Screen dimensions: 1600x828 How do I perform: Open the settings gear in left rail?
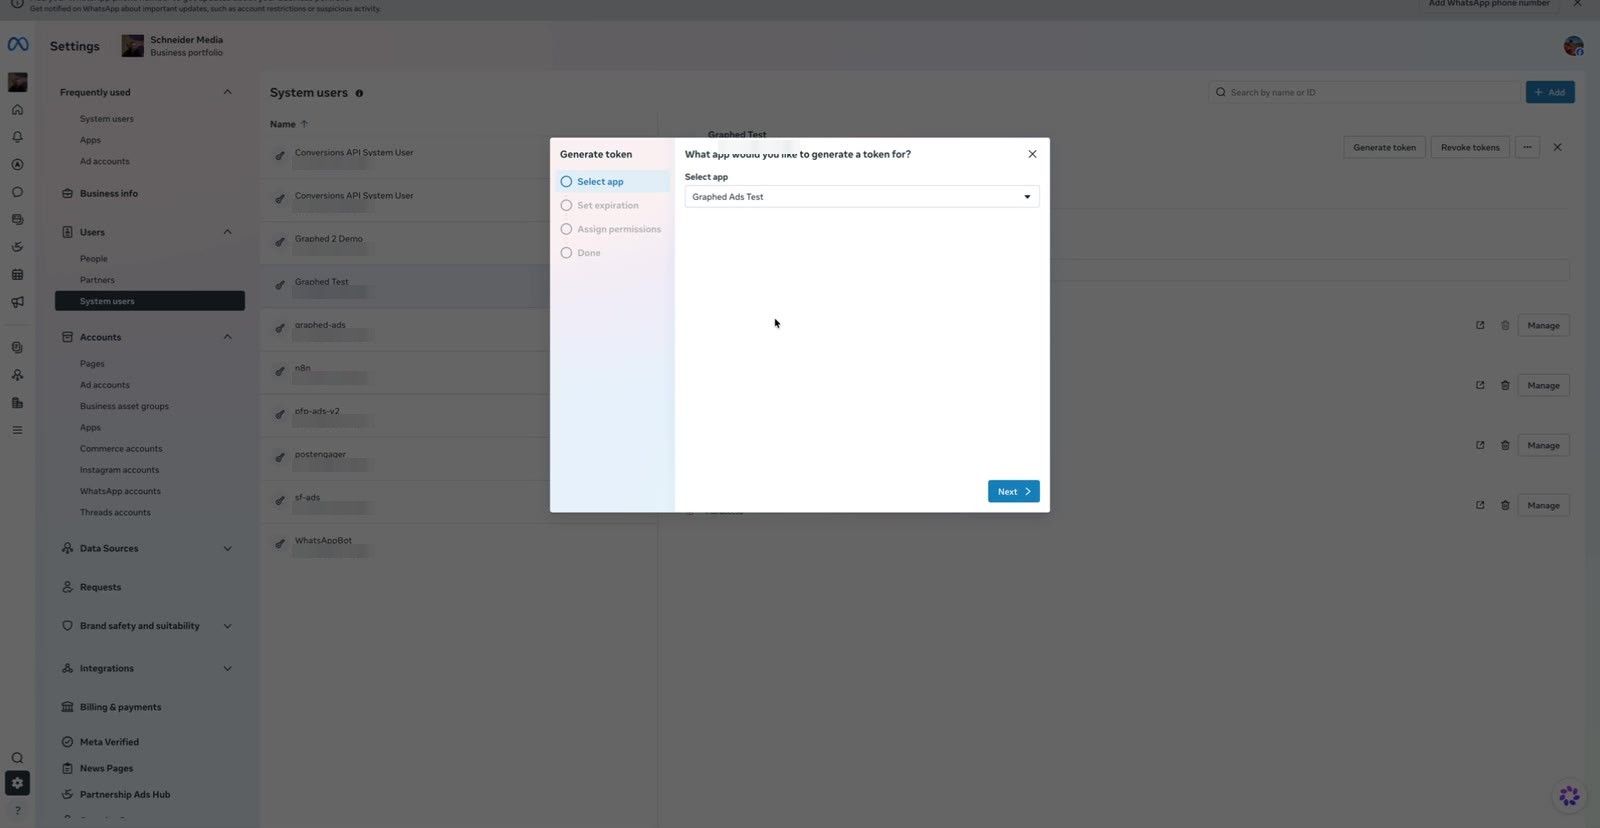[17, 783]
